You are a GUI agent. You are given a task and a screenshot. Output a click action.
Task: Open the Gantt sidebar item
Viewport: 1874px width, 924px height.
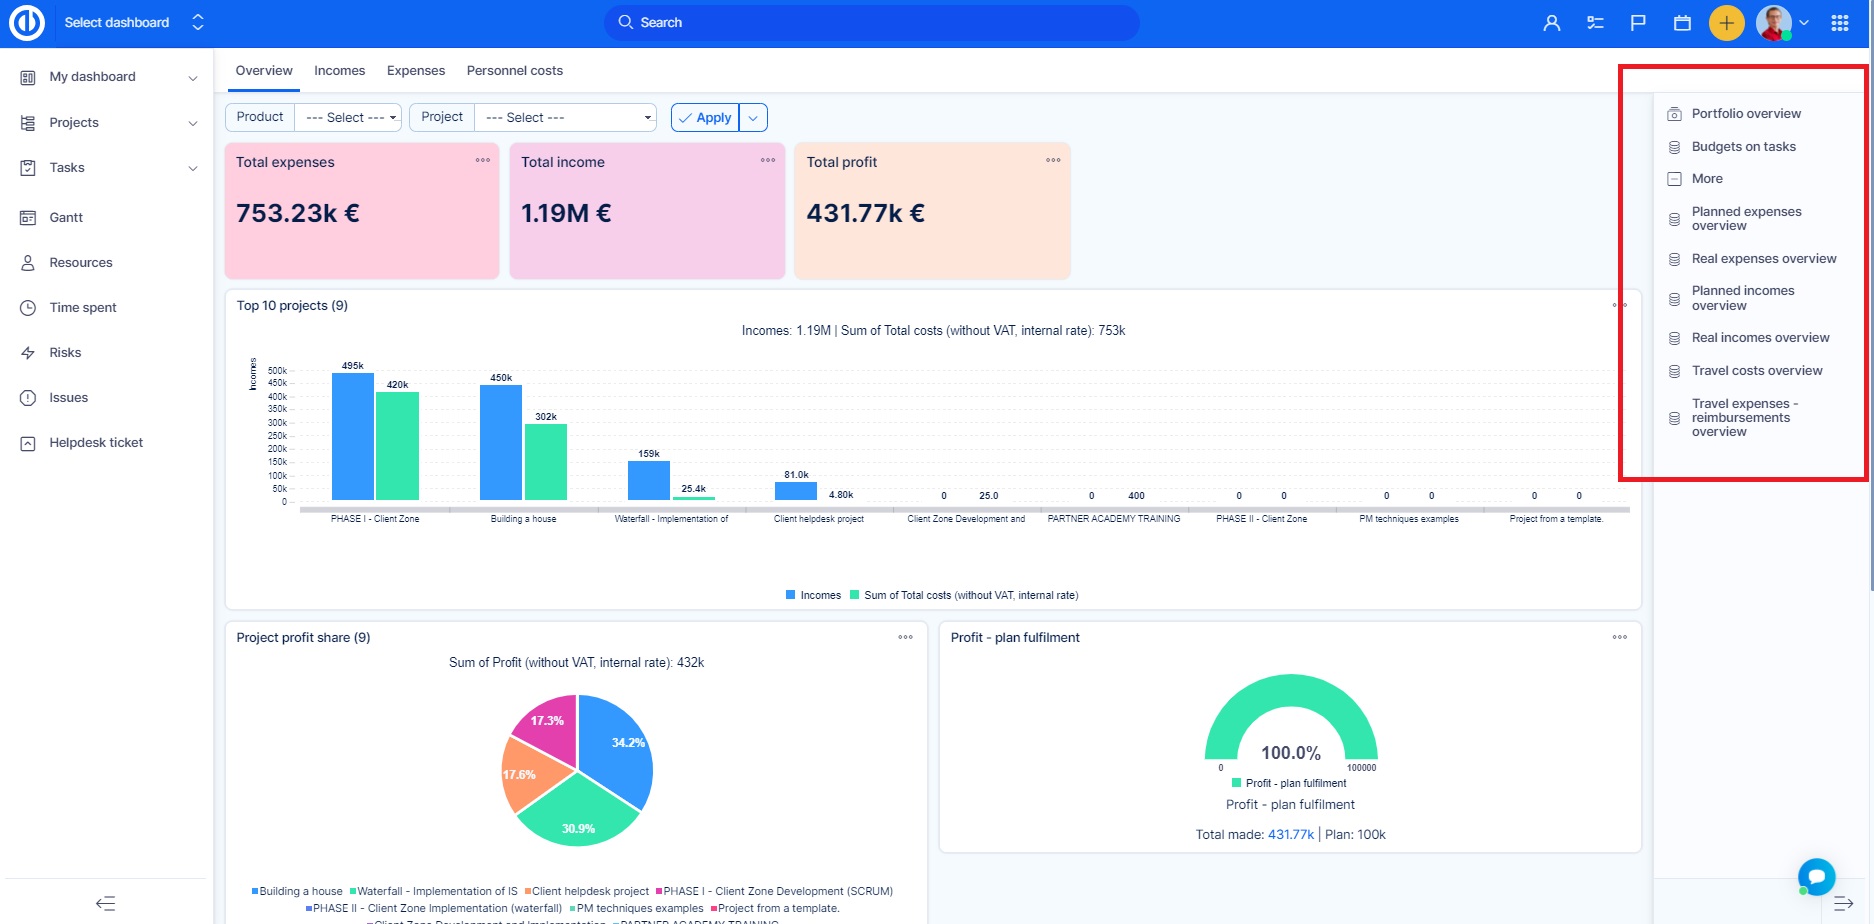pos(66,217)
